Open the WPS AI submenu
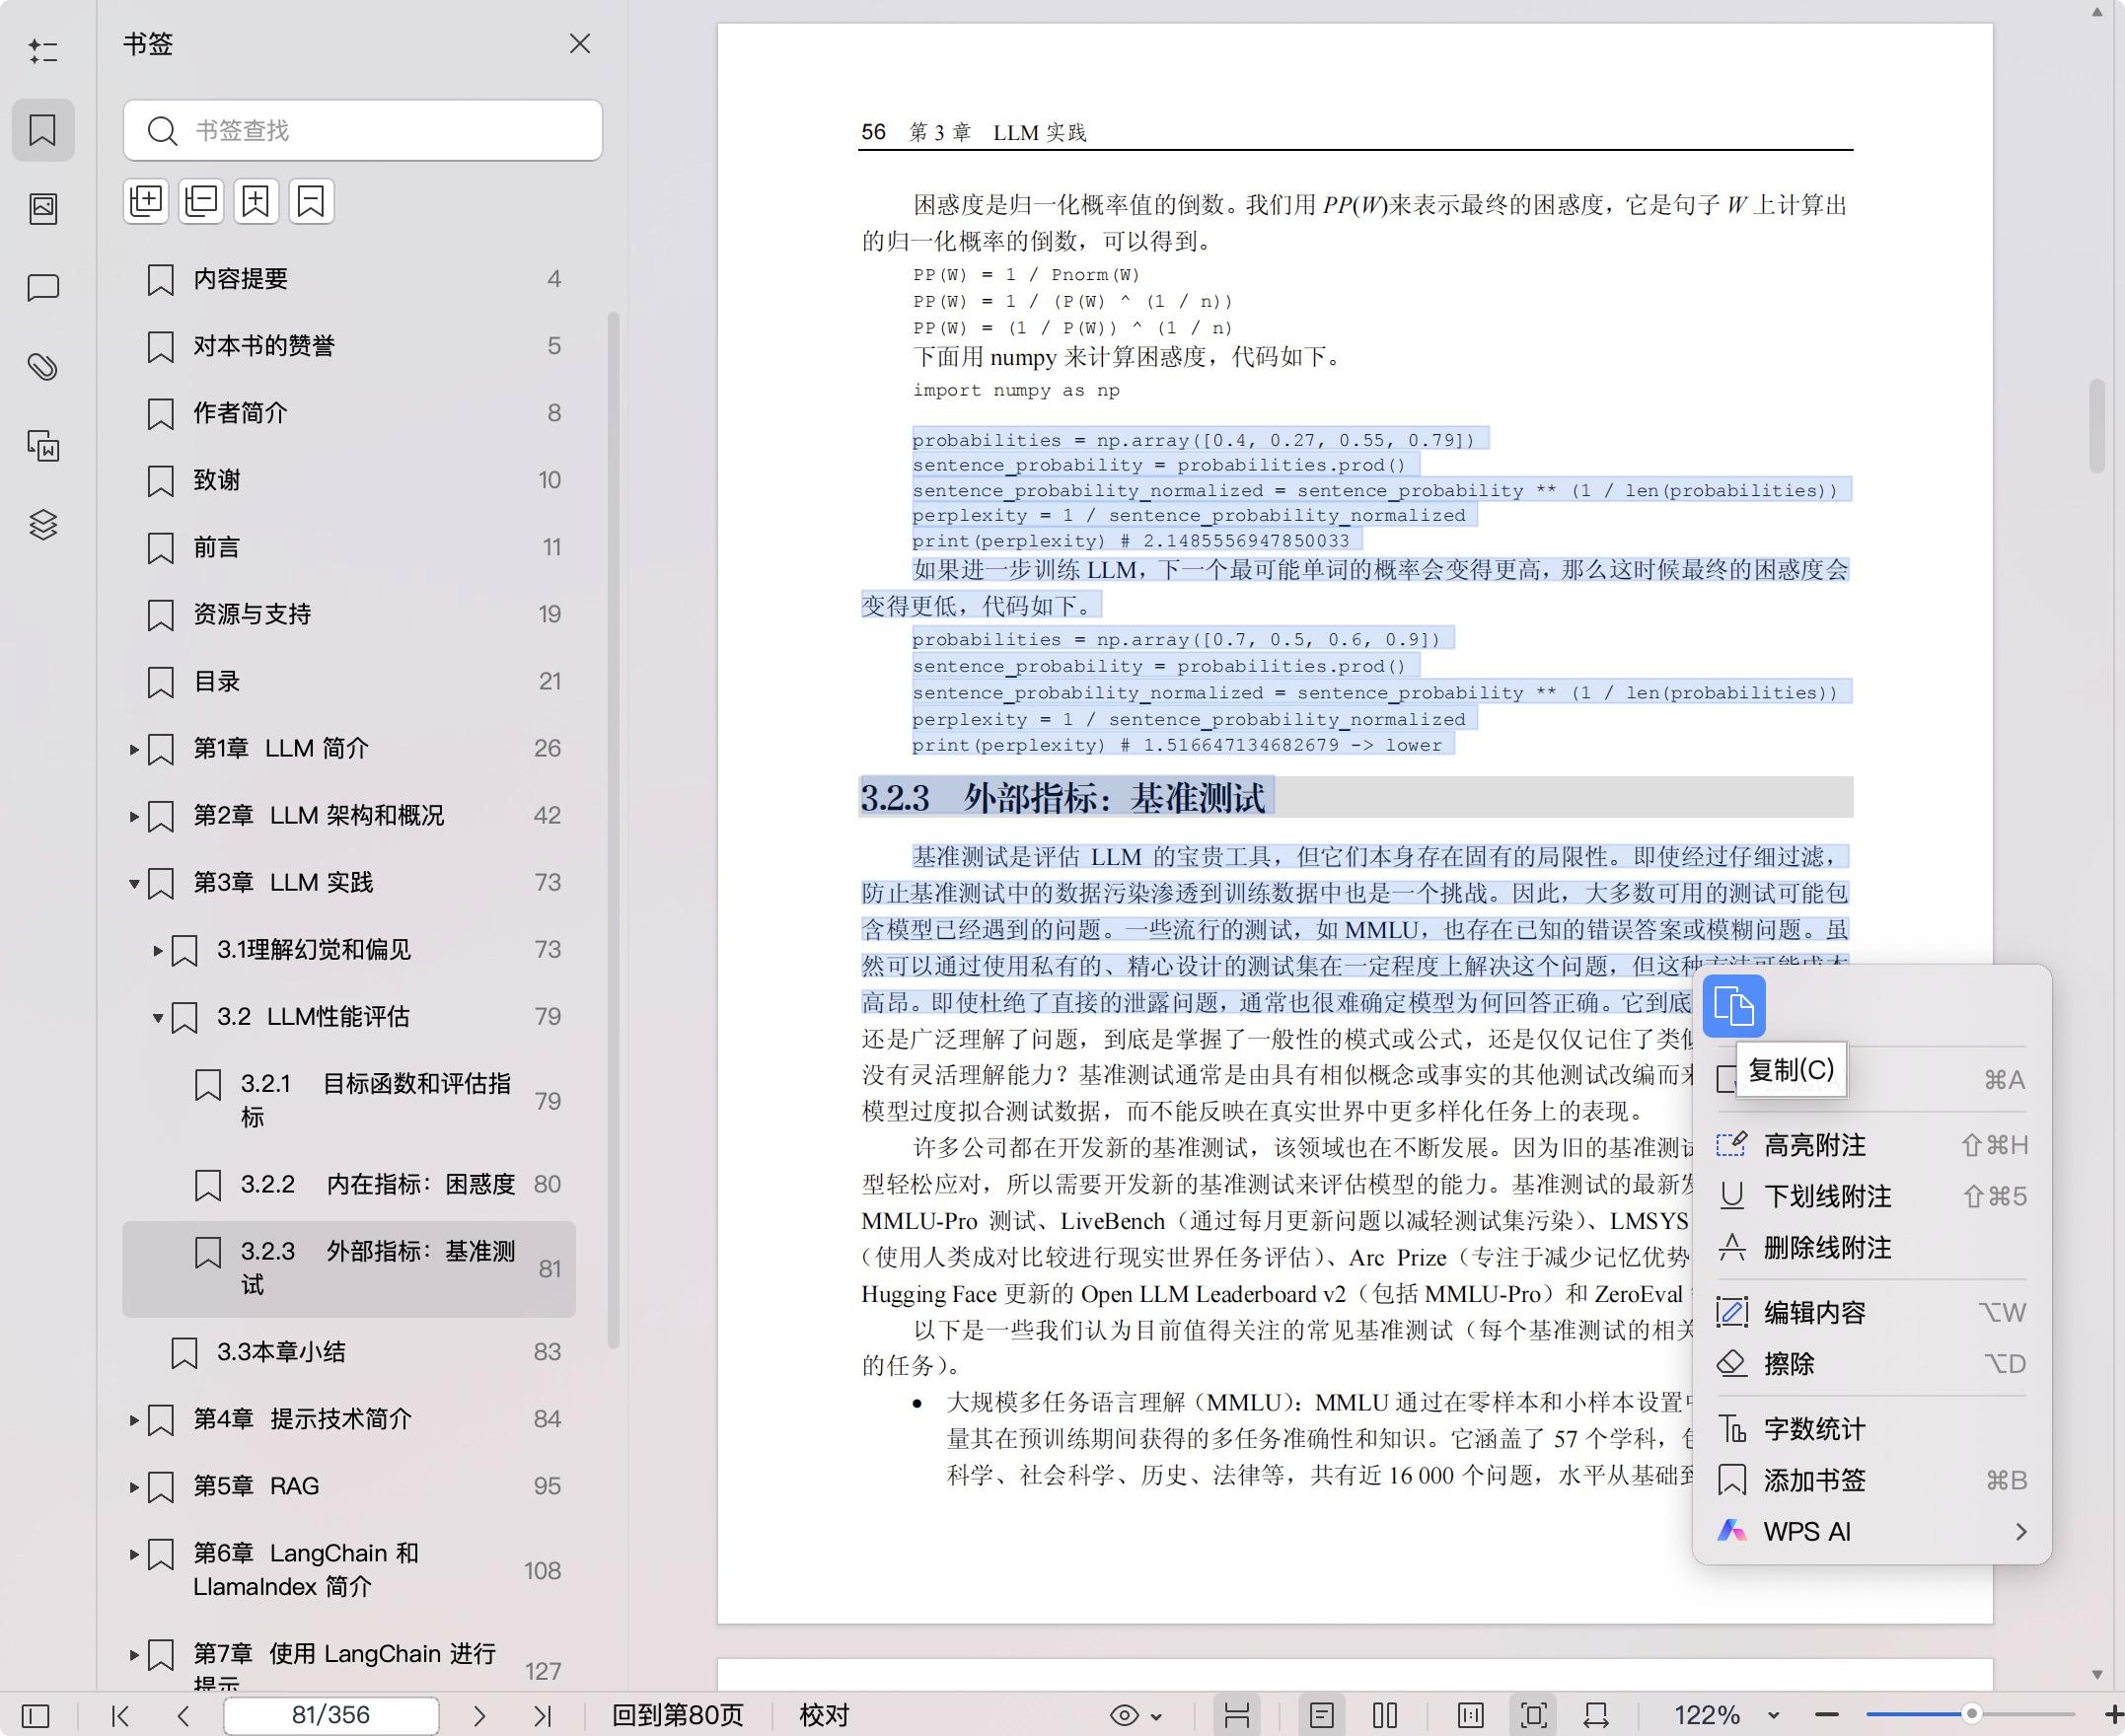 pyautogui.click(x=1871, y=1531)
